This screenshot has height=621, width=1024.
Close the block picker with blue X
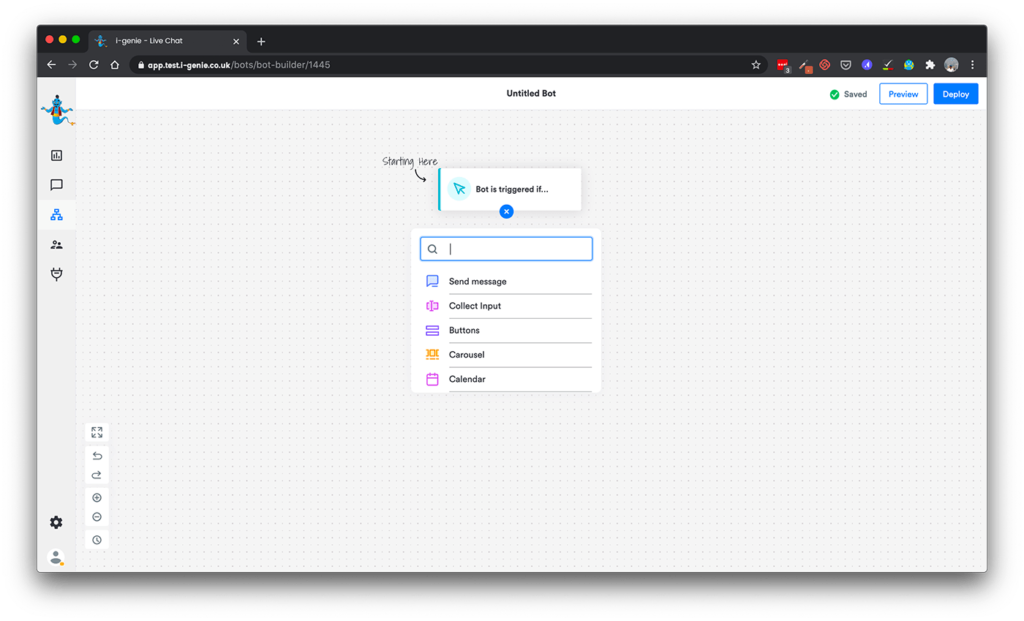pyautogui.click(x=506, y=212)
